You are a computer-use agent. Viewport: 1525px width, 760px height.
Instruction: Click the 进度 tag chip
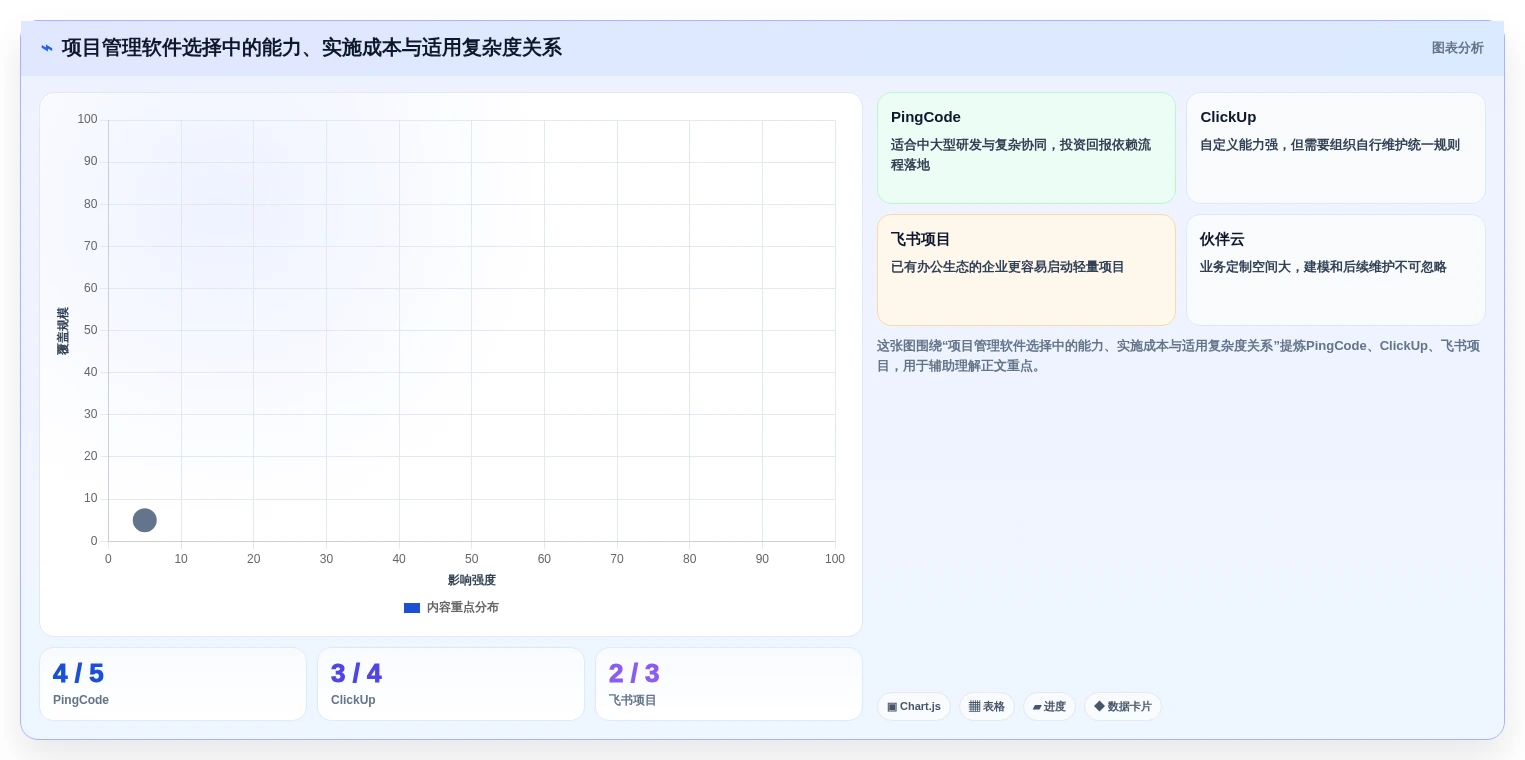click(1049, 707)
